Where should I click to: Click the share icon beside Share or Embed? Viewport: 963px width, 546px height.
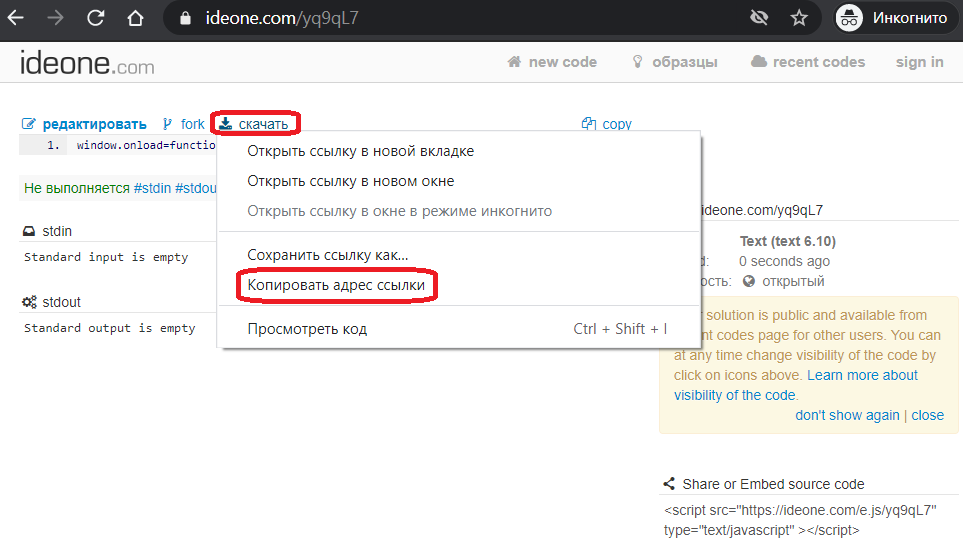pyautogui.click(x=669, y=484)
